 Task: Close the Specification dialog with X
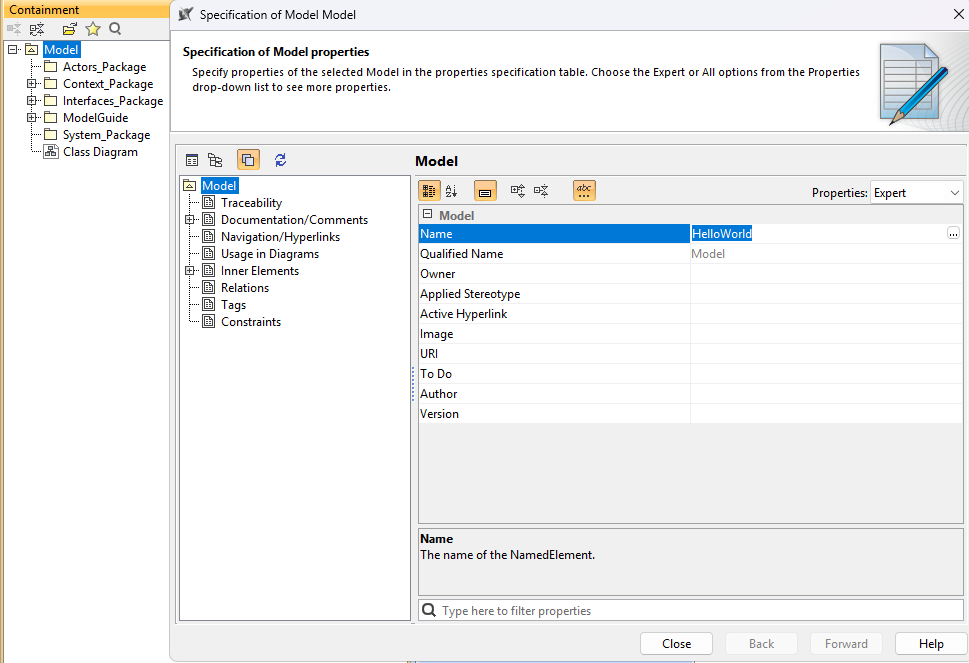[x=958, y=14]
